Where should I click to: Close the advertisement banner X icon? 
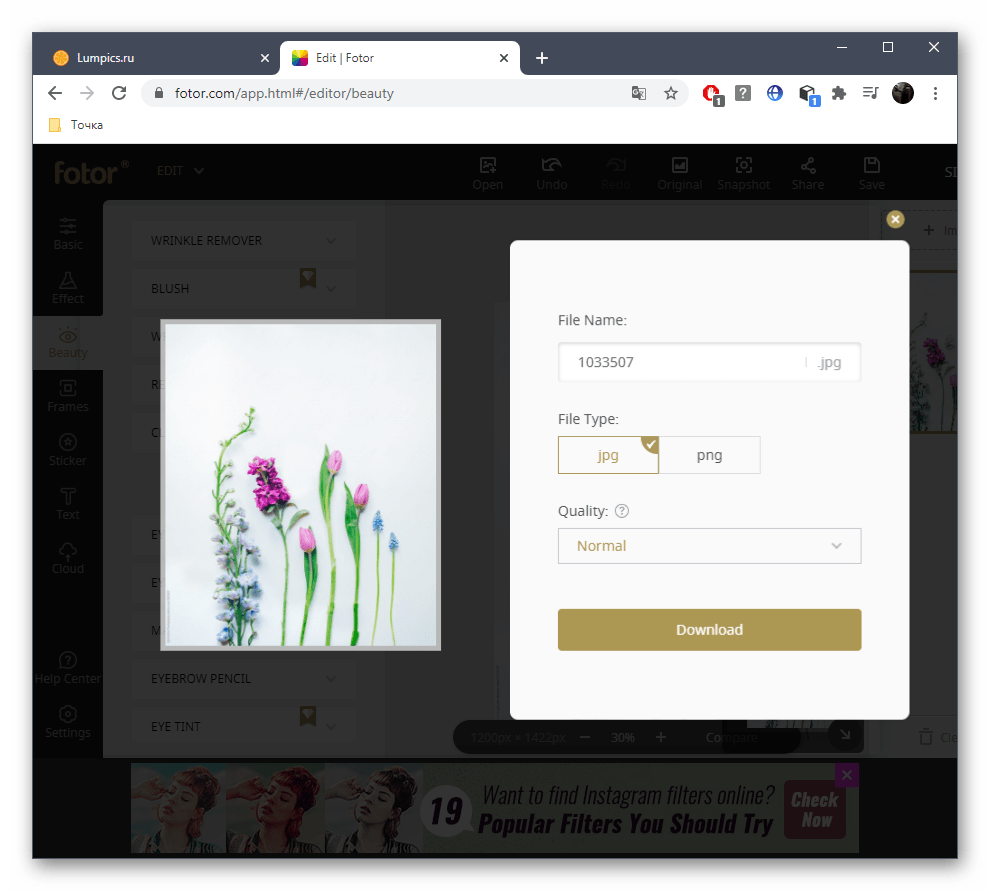coord(846,775)
